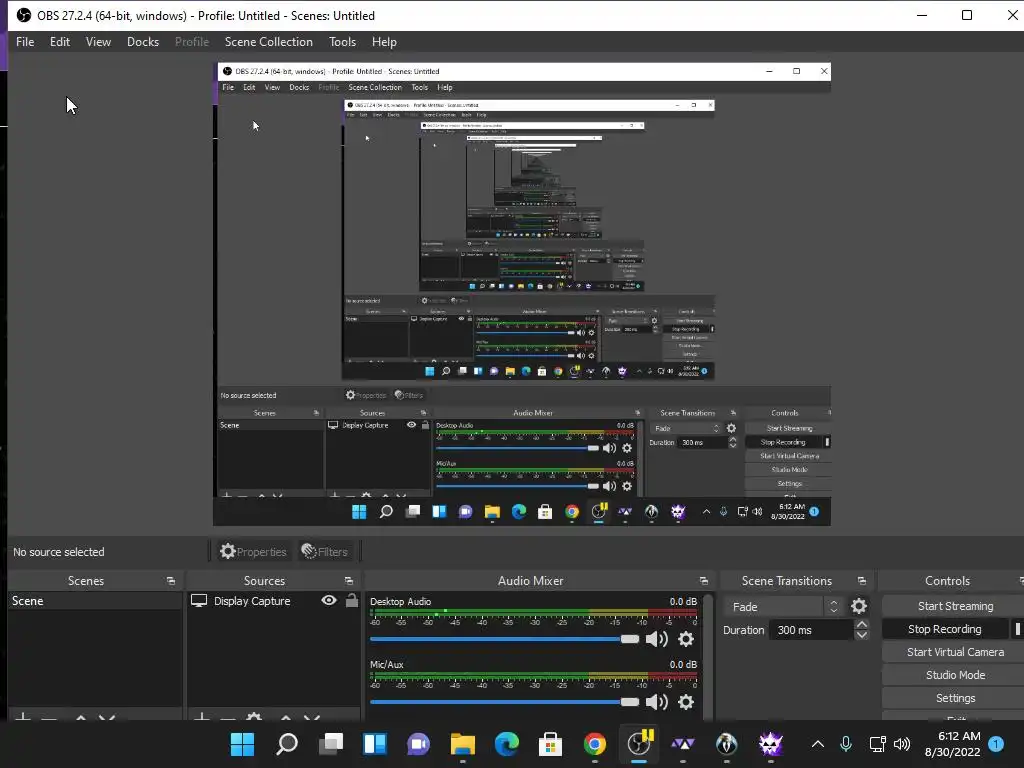Click the Studio Mode button
The height and width of the screenshot is (768, 1024).
point(953,675)
